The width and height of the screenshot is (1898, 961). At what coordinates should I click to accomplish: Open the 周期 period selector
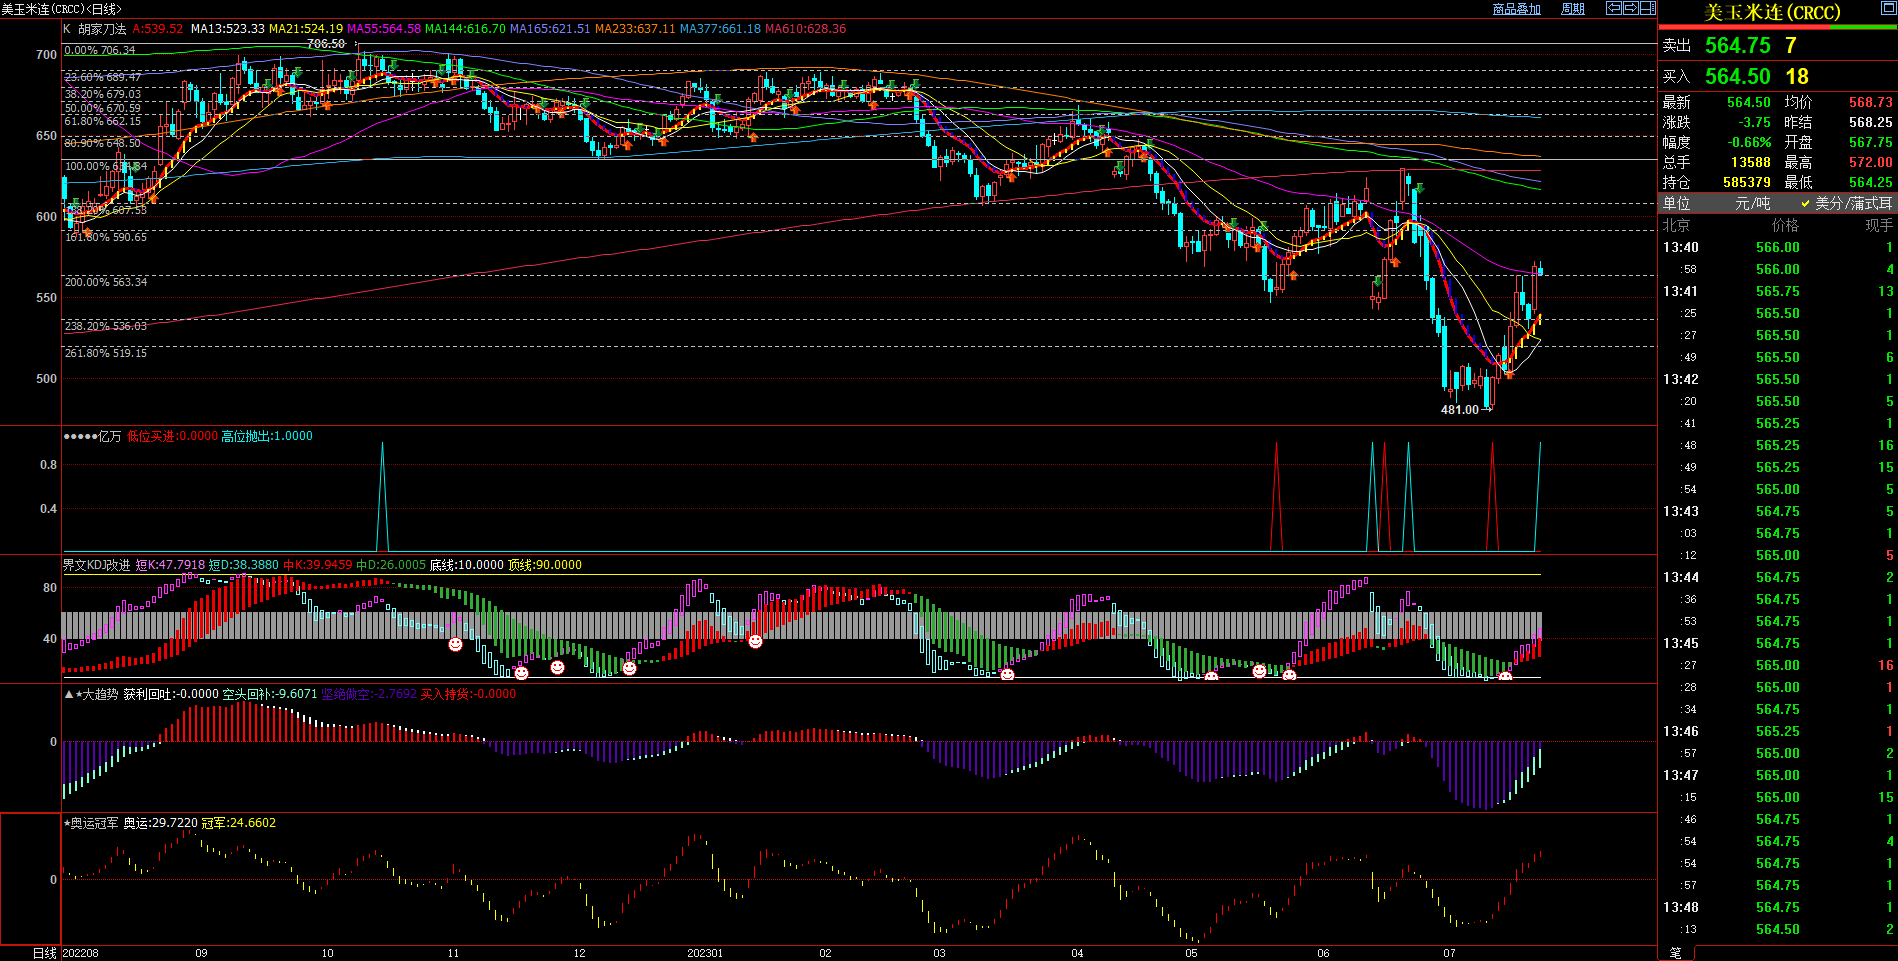tap(1573, 9)
